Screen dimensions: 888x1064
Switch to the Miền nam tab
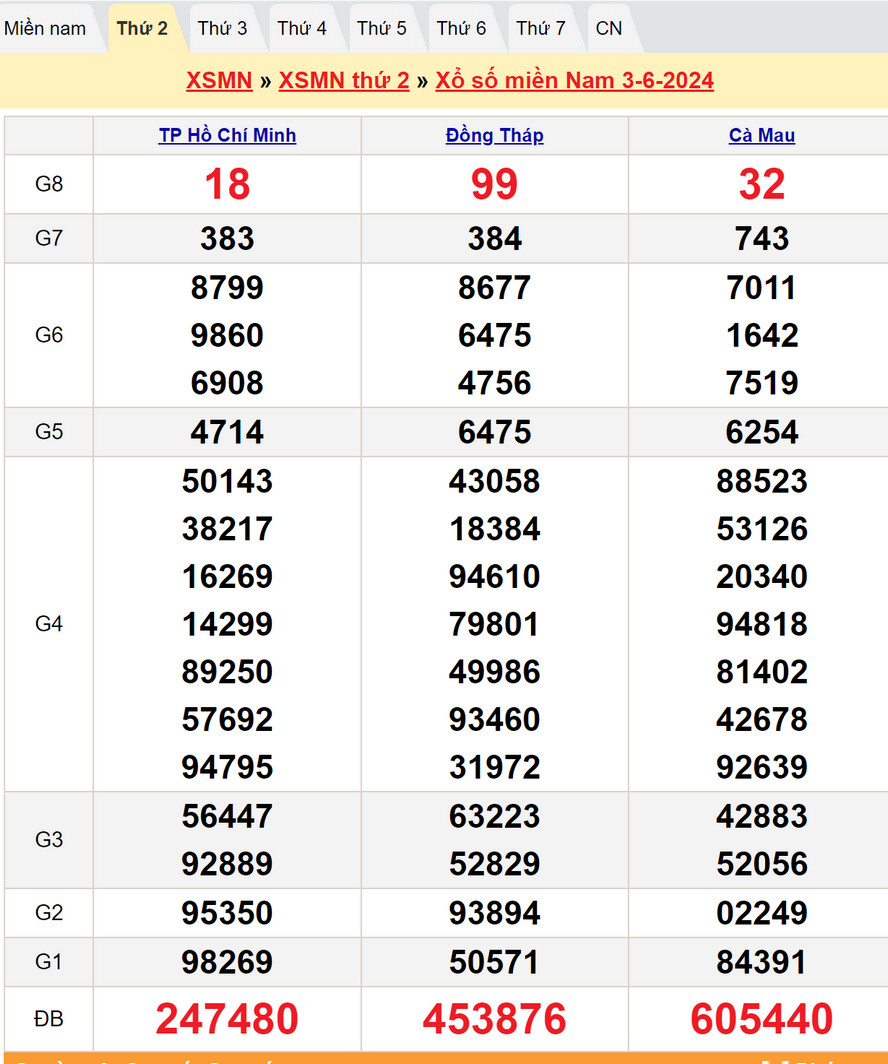point(45,28)
